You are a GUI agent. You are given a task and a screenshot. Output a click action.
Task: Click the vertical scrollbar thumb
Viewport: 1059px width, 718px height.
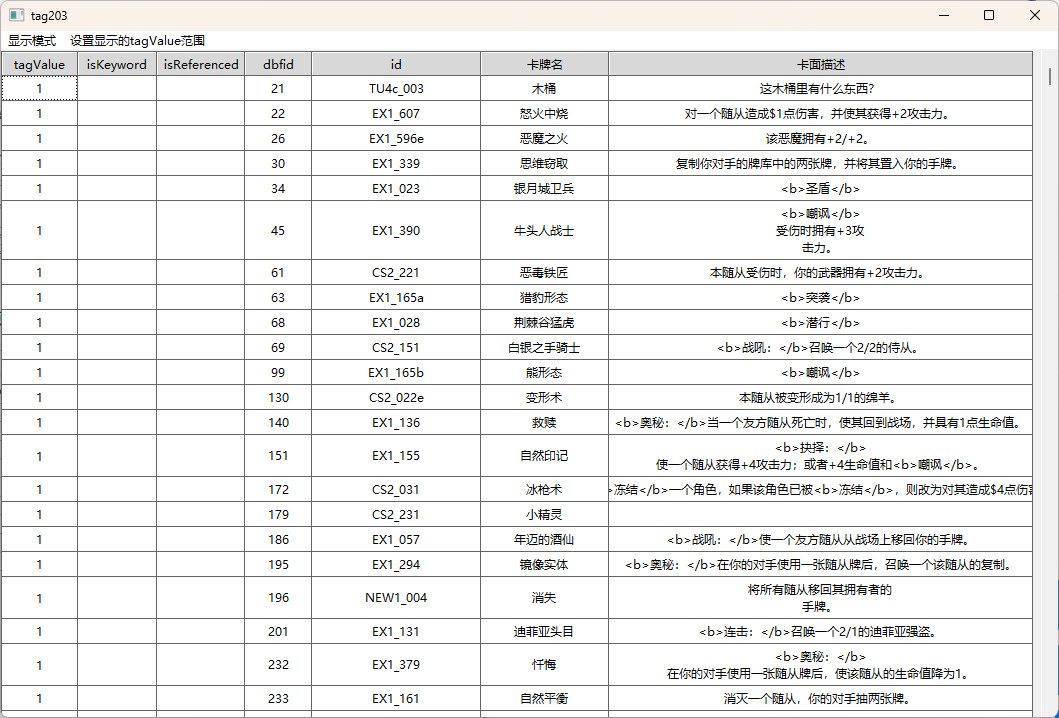tap(1050, 74)
